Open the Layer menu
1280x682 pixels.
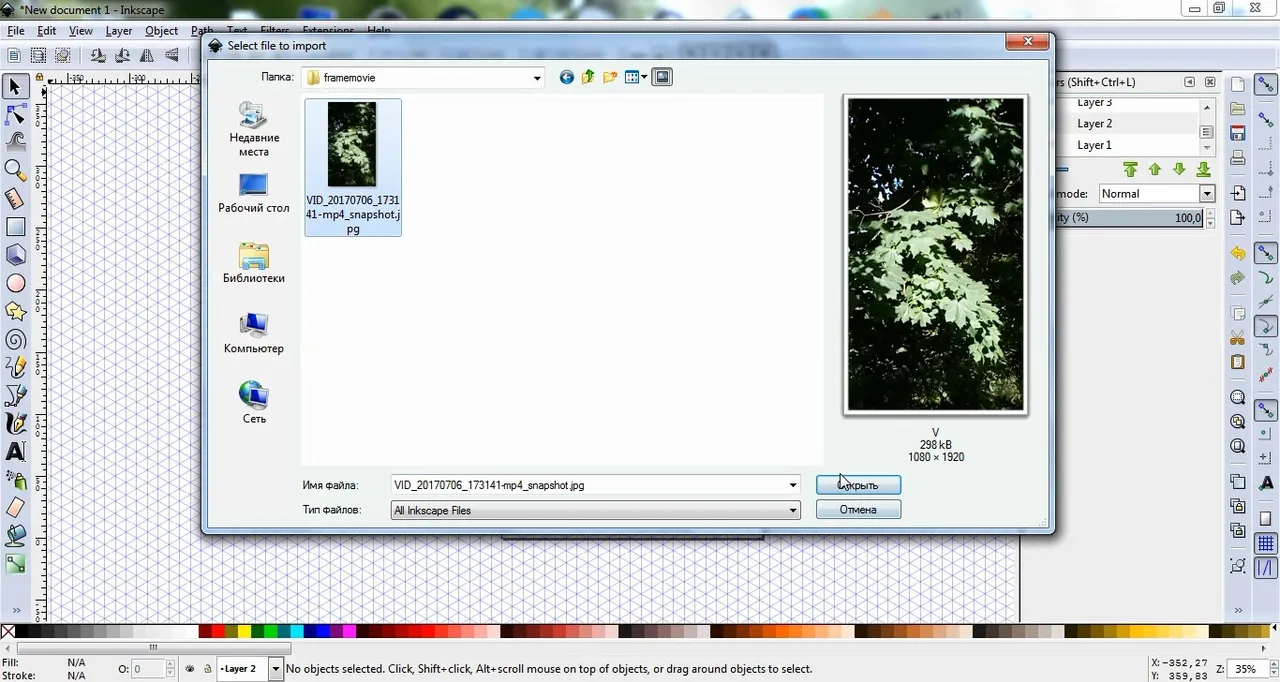pos(119,31)
